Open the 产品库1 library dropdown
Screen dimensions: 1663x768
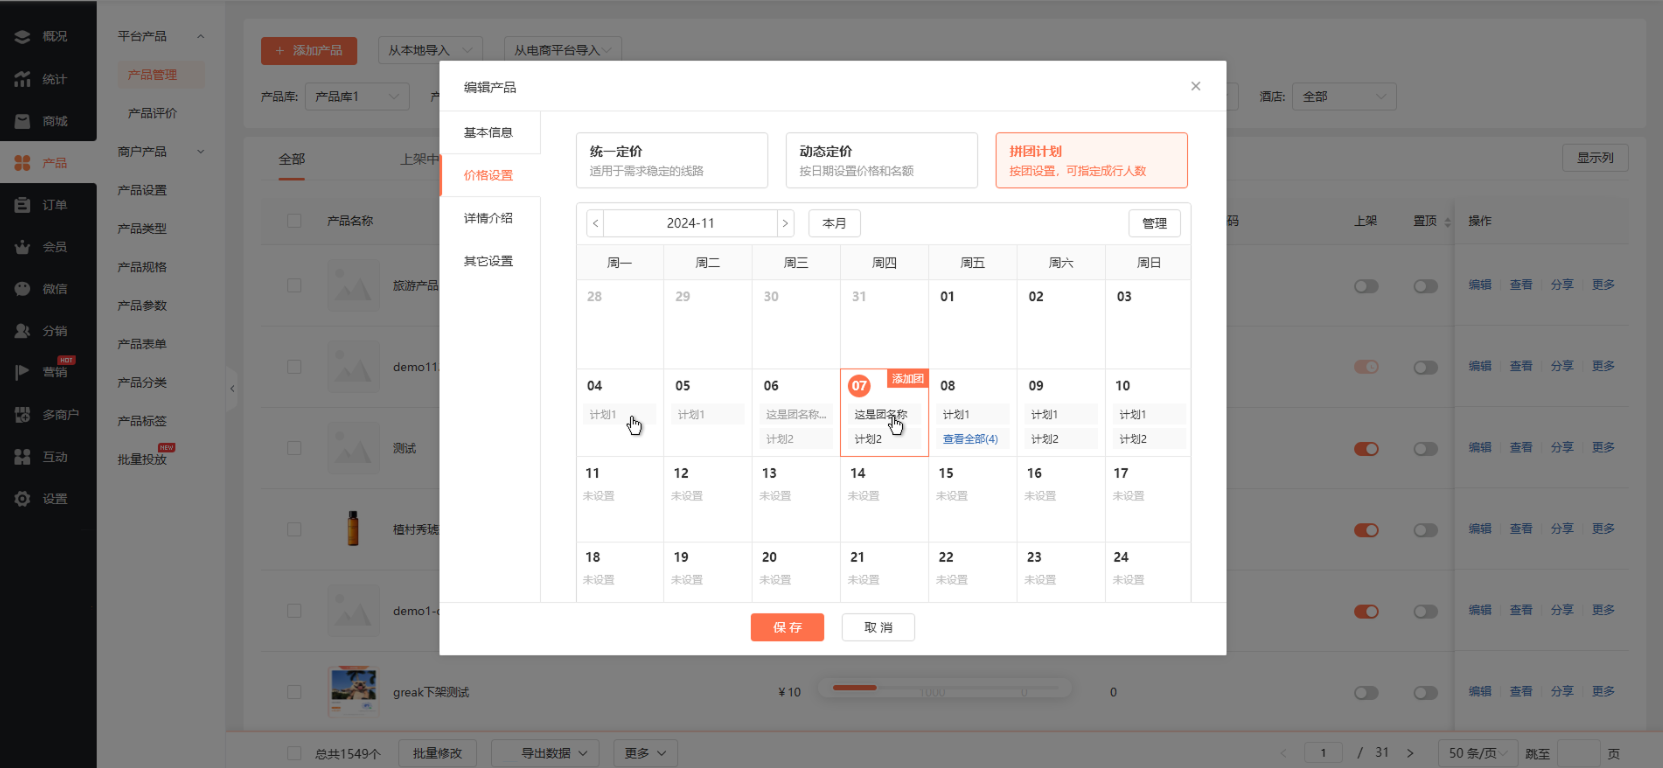[x=357, y=96]
